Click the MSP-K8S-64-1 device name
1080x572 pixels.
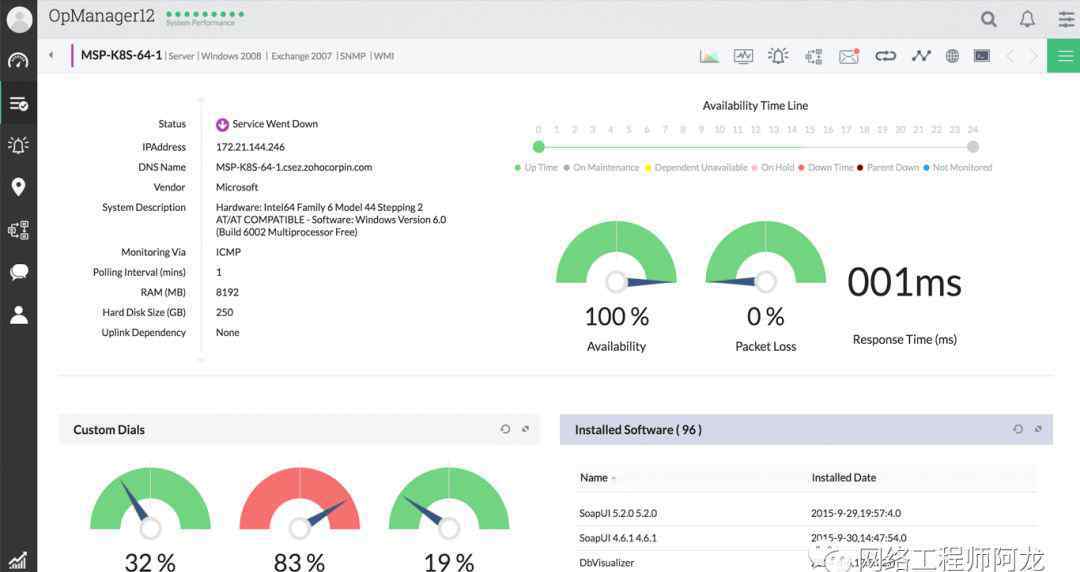pyautogui.click(x=121, y=55)
